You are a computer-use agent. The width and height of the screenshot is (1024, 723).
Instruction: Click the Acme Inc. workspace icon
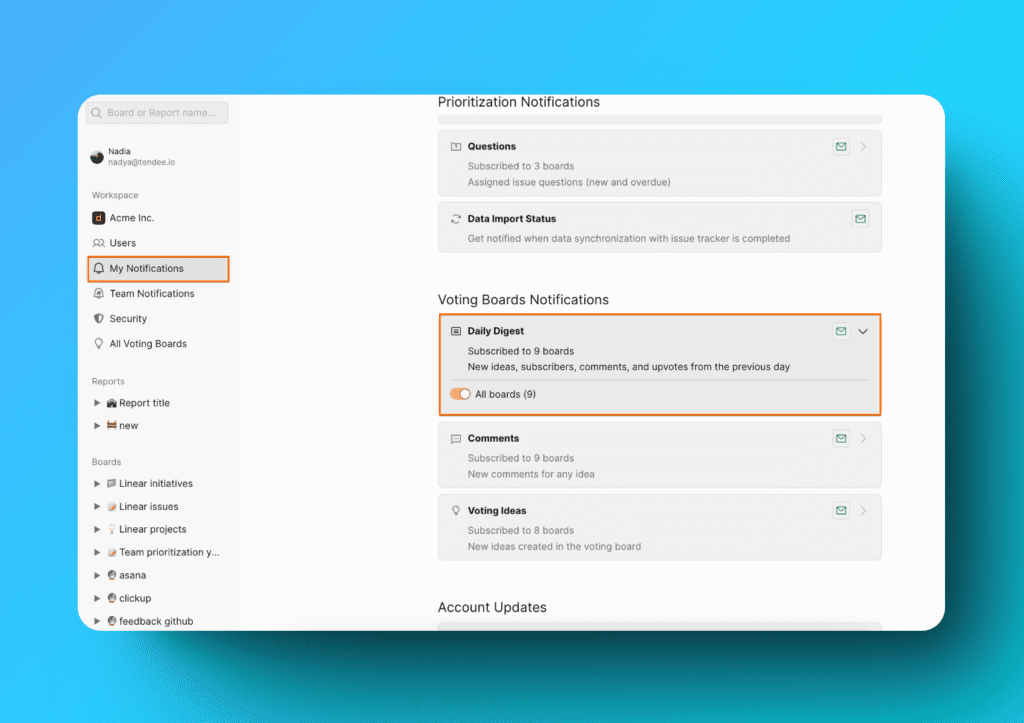coord(97,217)
